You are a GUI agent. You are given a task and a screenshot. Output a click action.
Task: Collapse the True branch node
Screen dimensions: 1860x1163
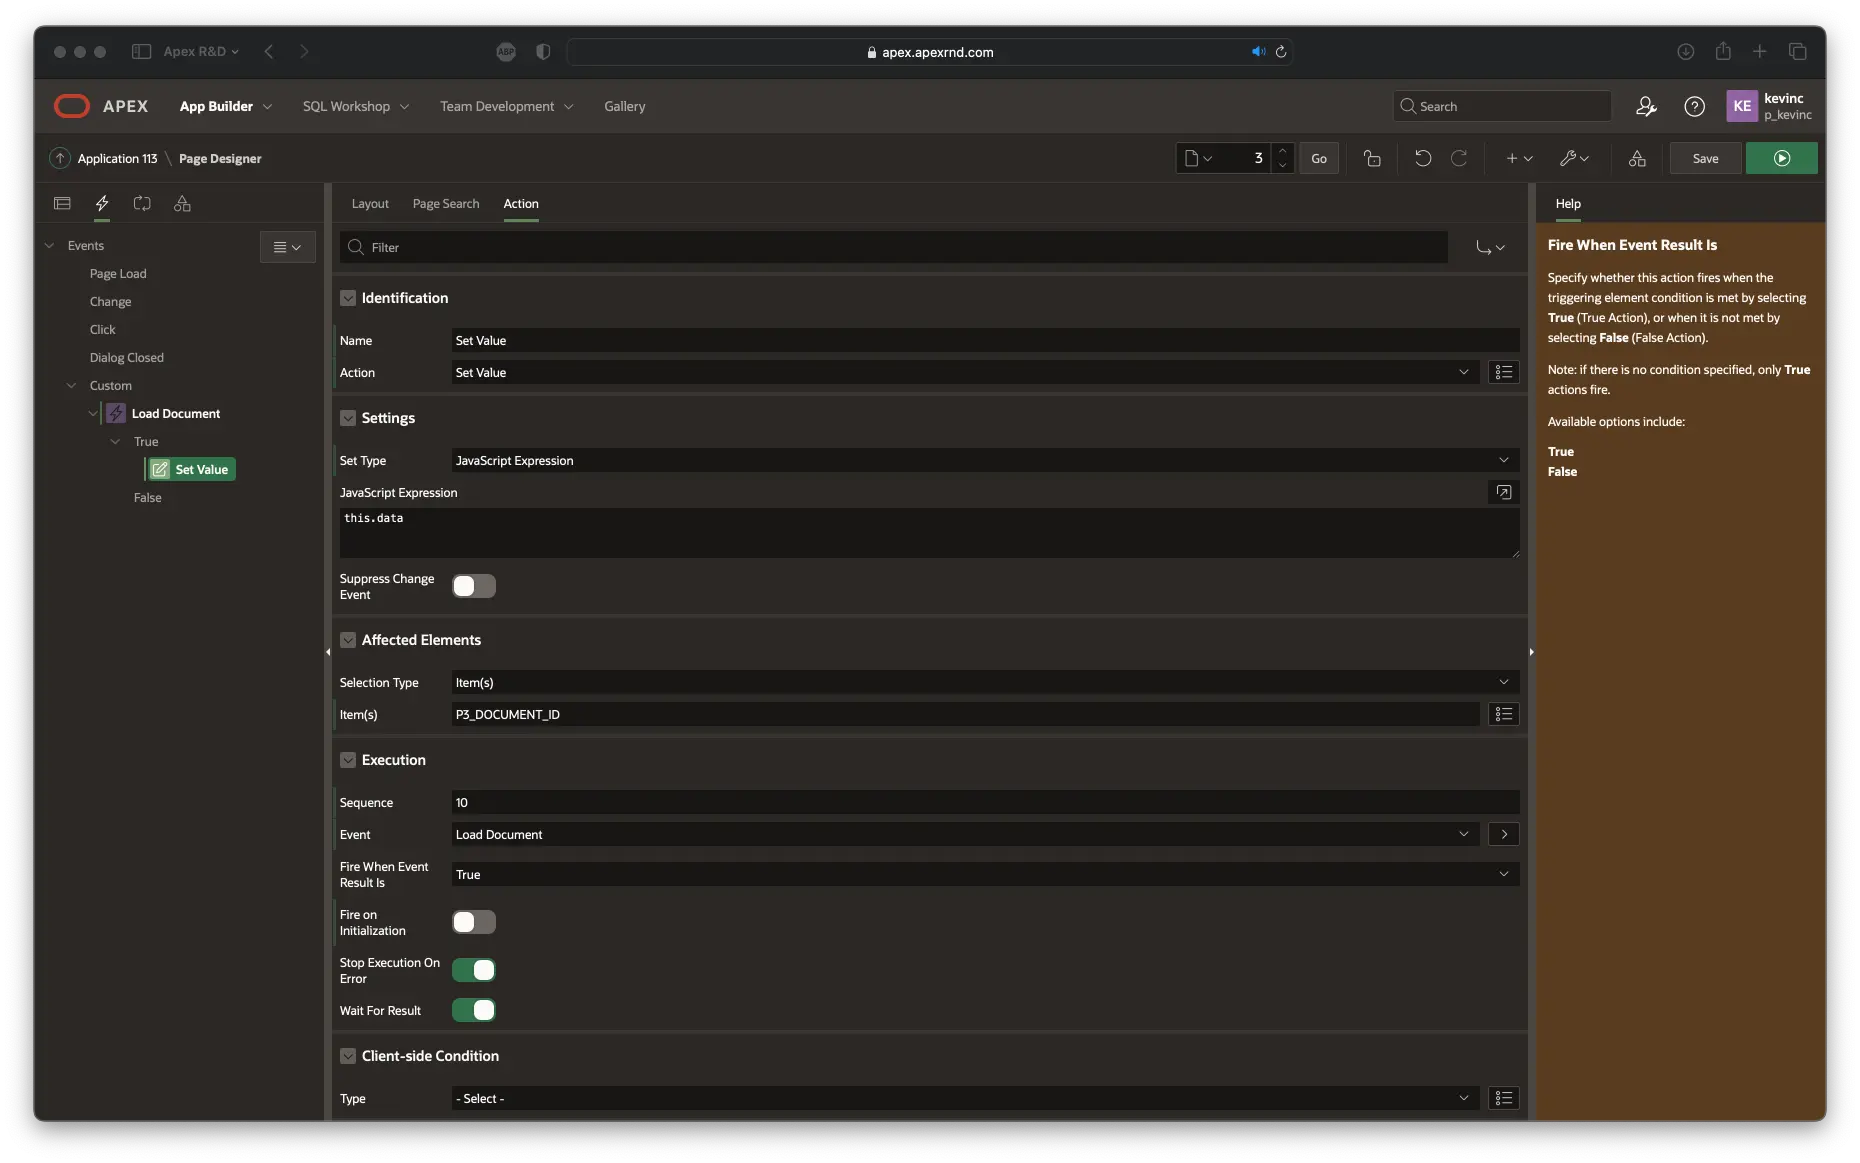(115, 441)
